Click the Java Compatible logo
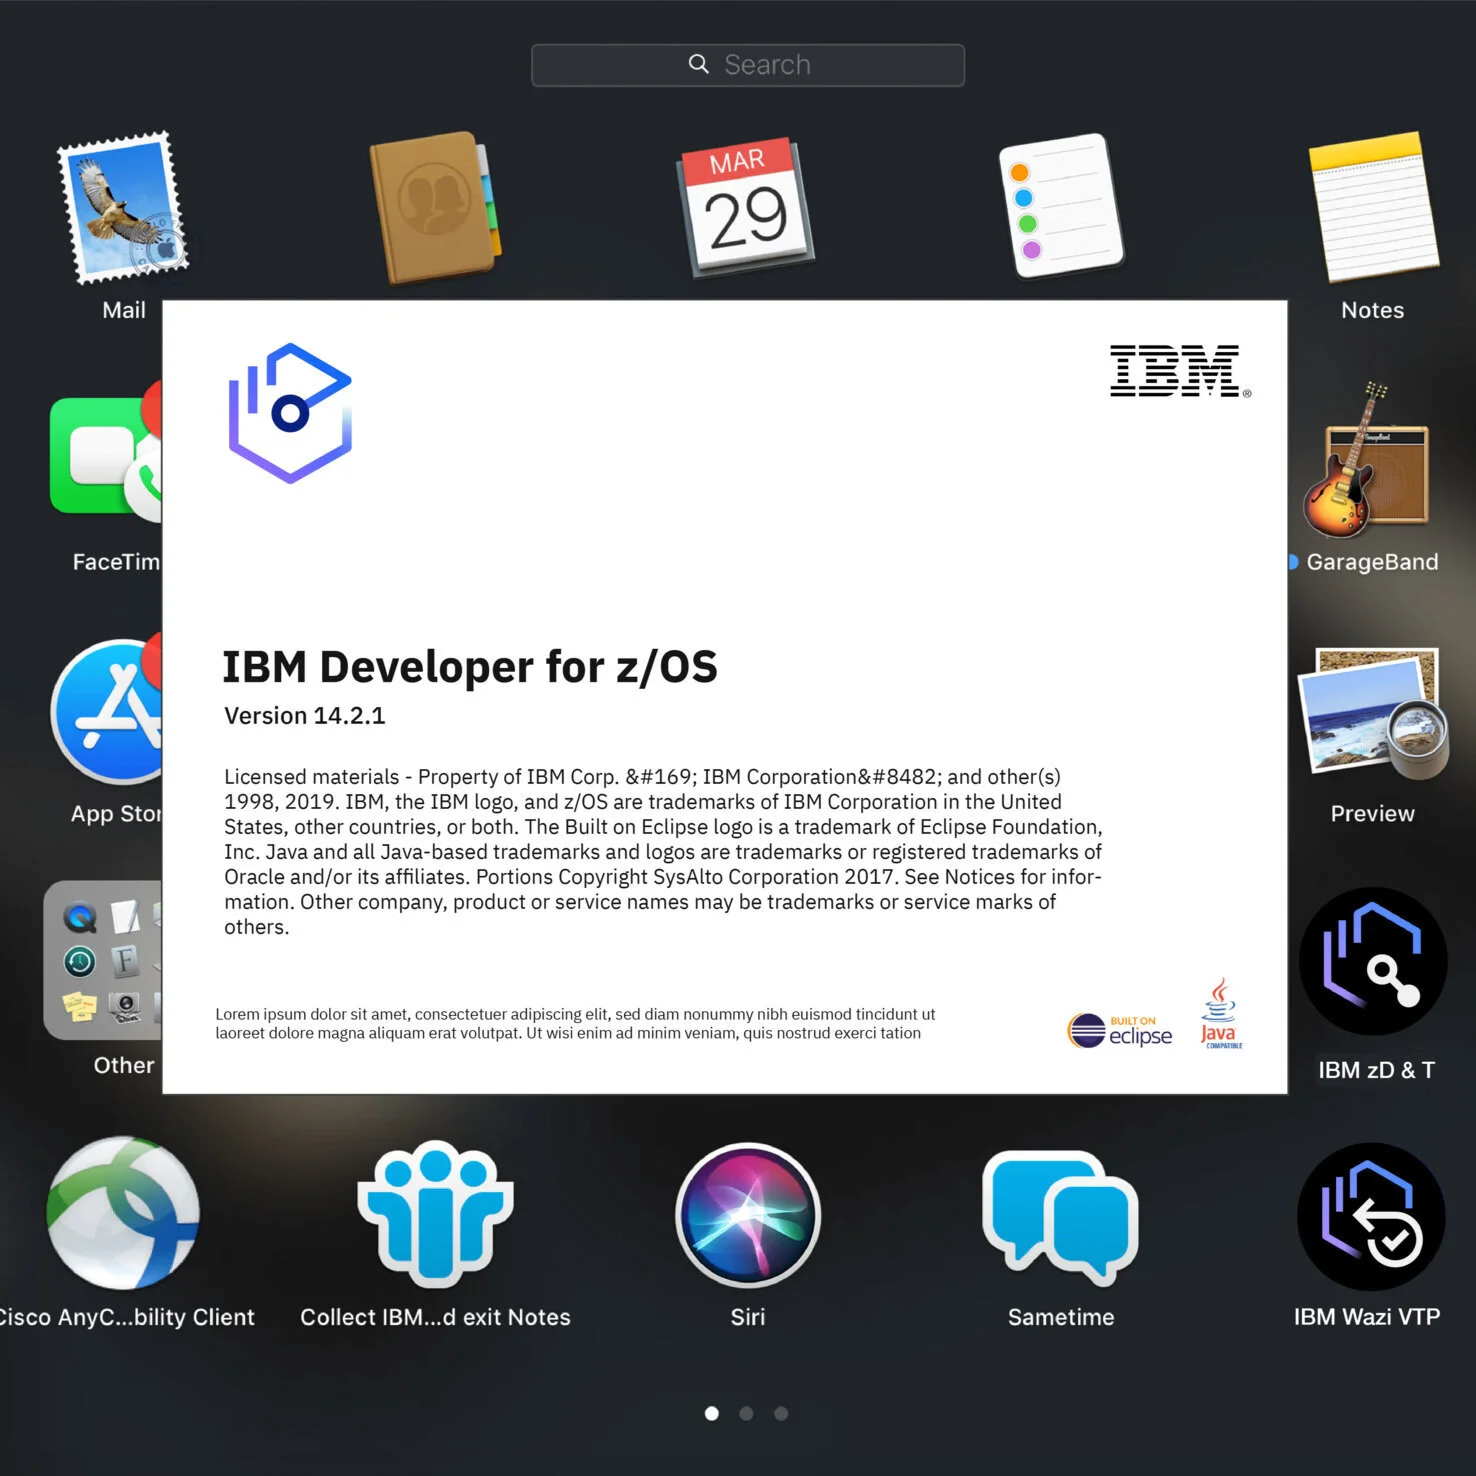 1219,1013
